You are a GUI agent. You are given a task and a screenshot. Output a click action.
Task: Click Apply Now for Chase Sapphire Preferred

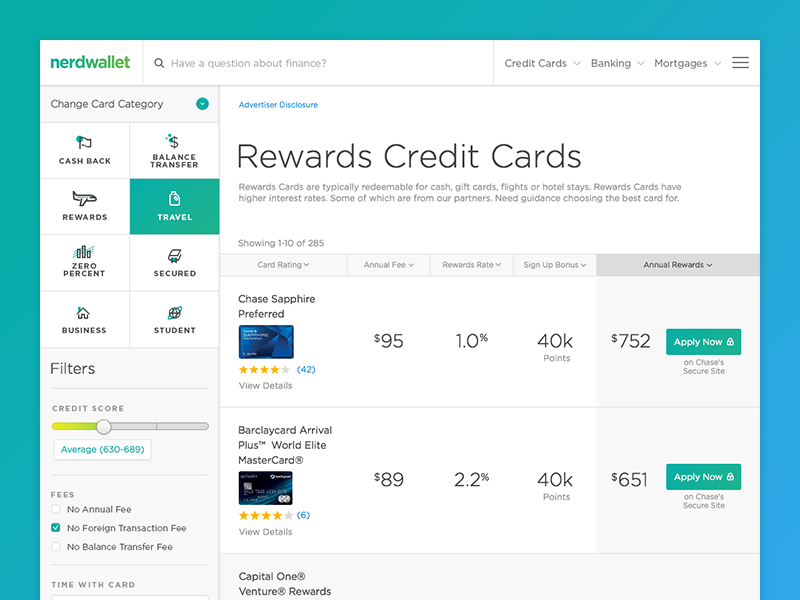point(704,342)
